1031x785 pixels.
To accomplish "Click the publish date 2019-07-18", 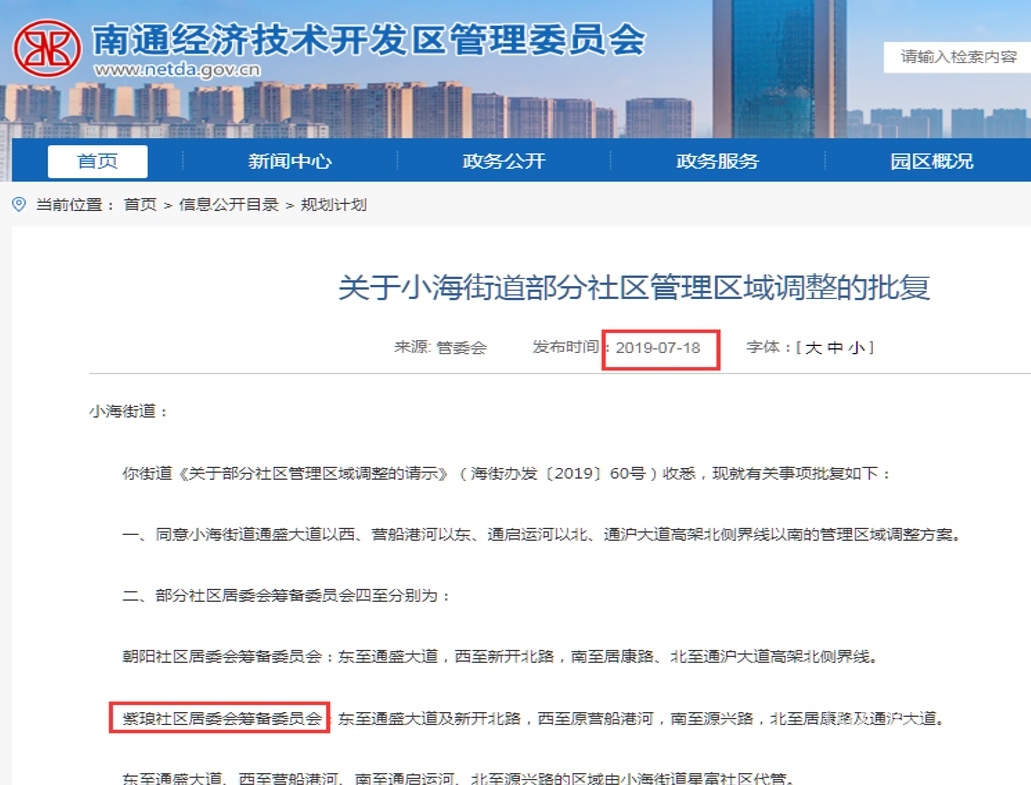I will (x=658, y=348).
